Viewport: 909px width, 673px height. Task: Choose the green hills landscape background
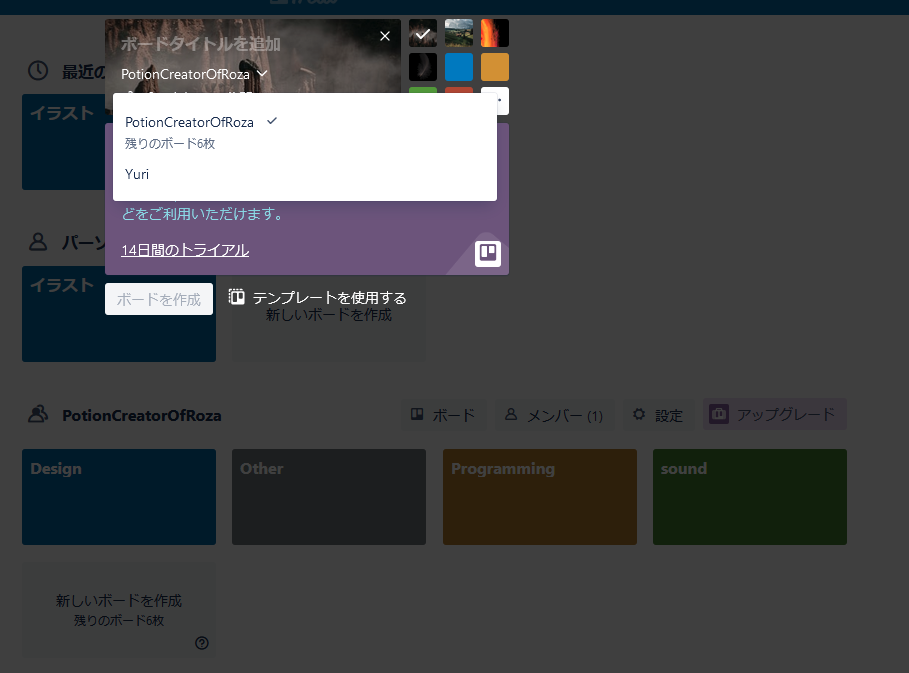[x=459, y=33]
